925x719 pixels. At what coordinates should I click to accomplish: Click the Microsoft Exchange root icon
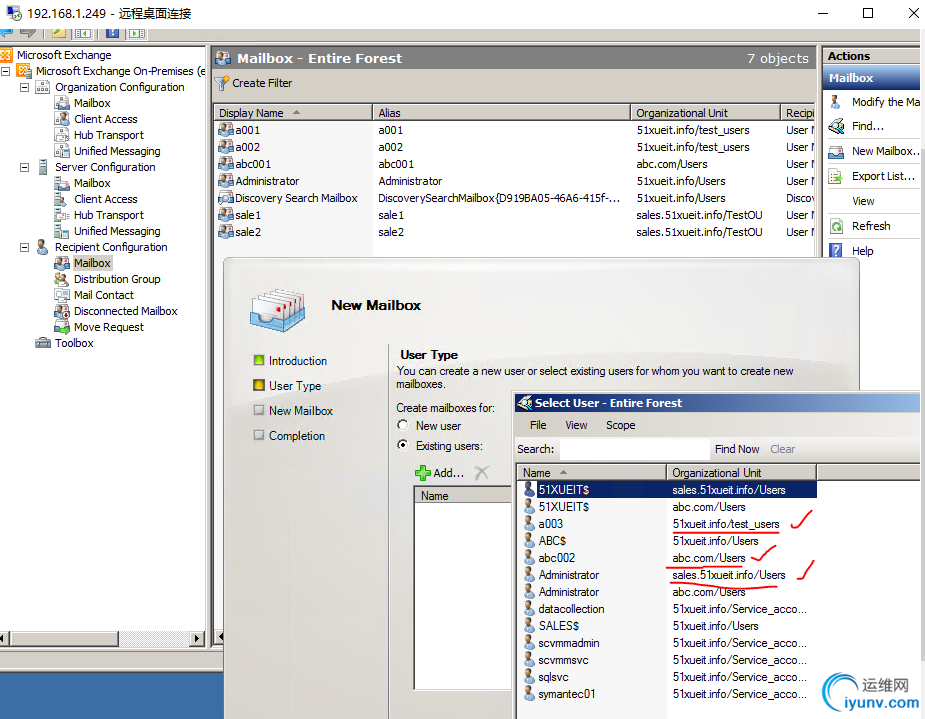(6, 55)
